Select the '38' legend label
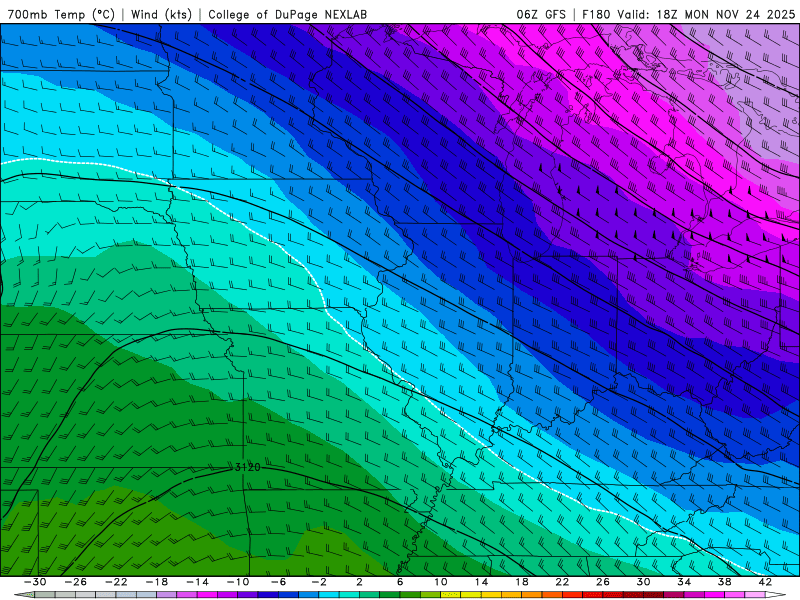The width and height of the screenshot is (800, 600). pos(724,582)
